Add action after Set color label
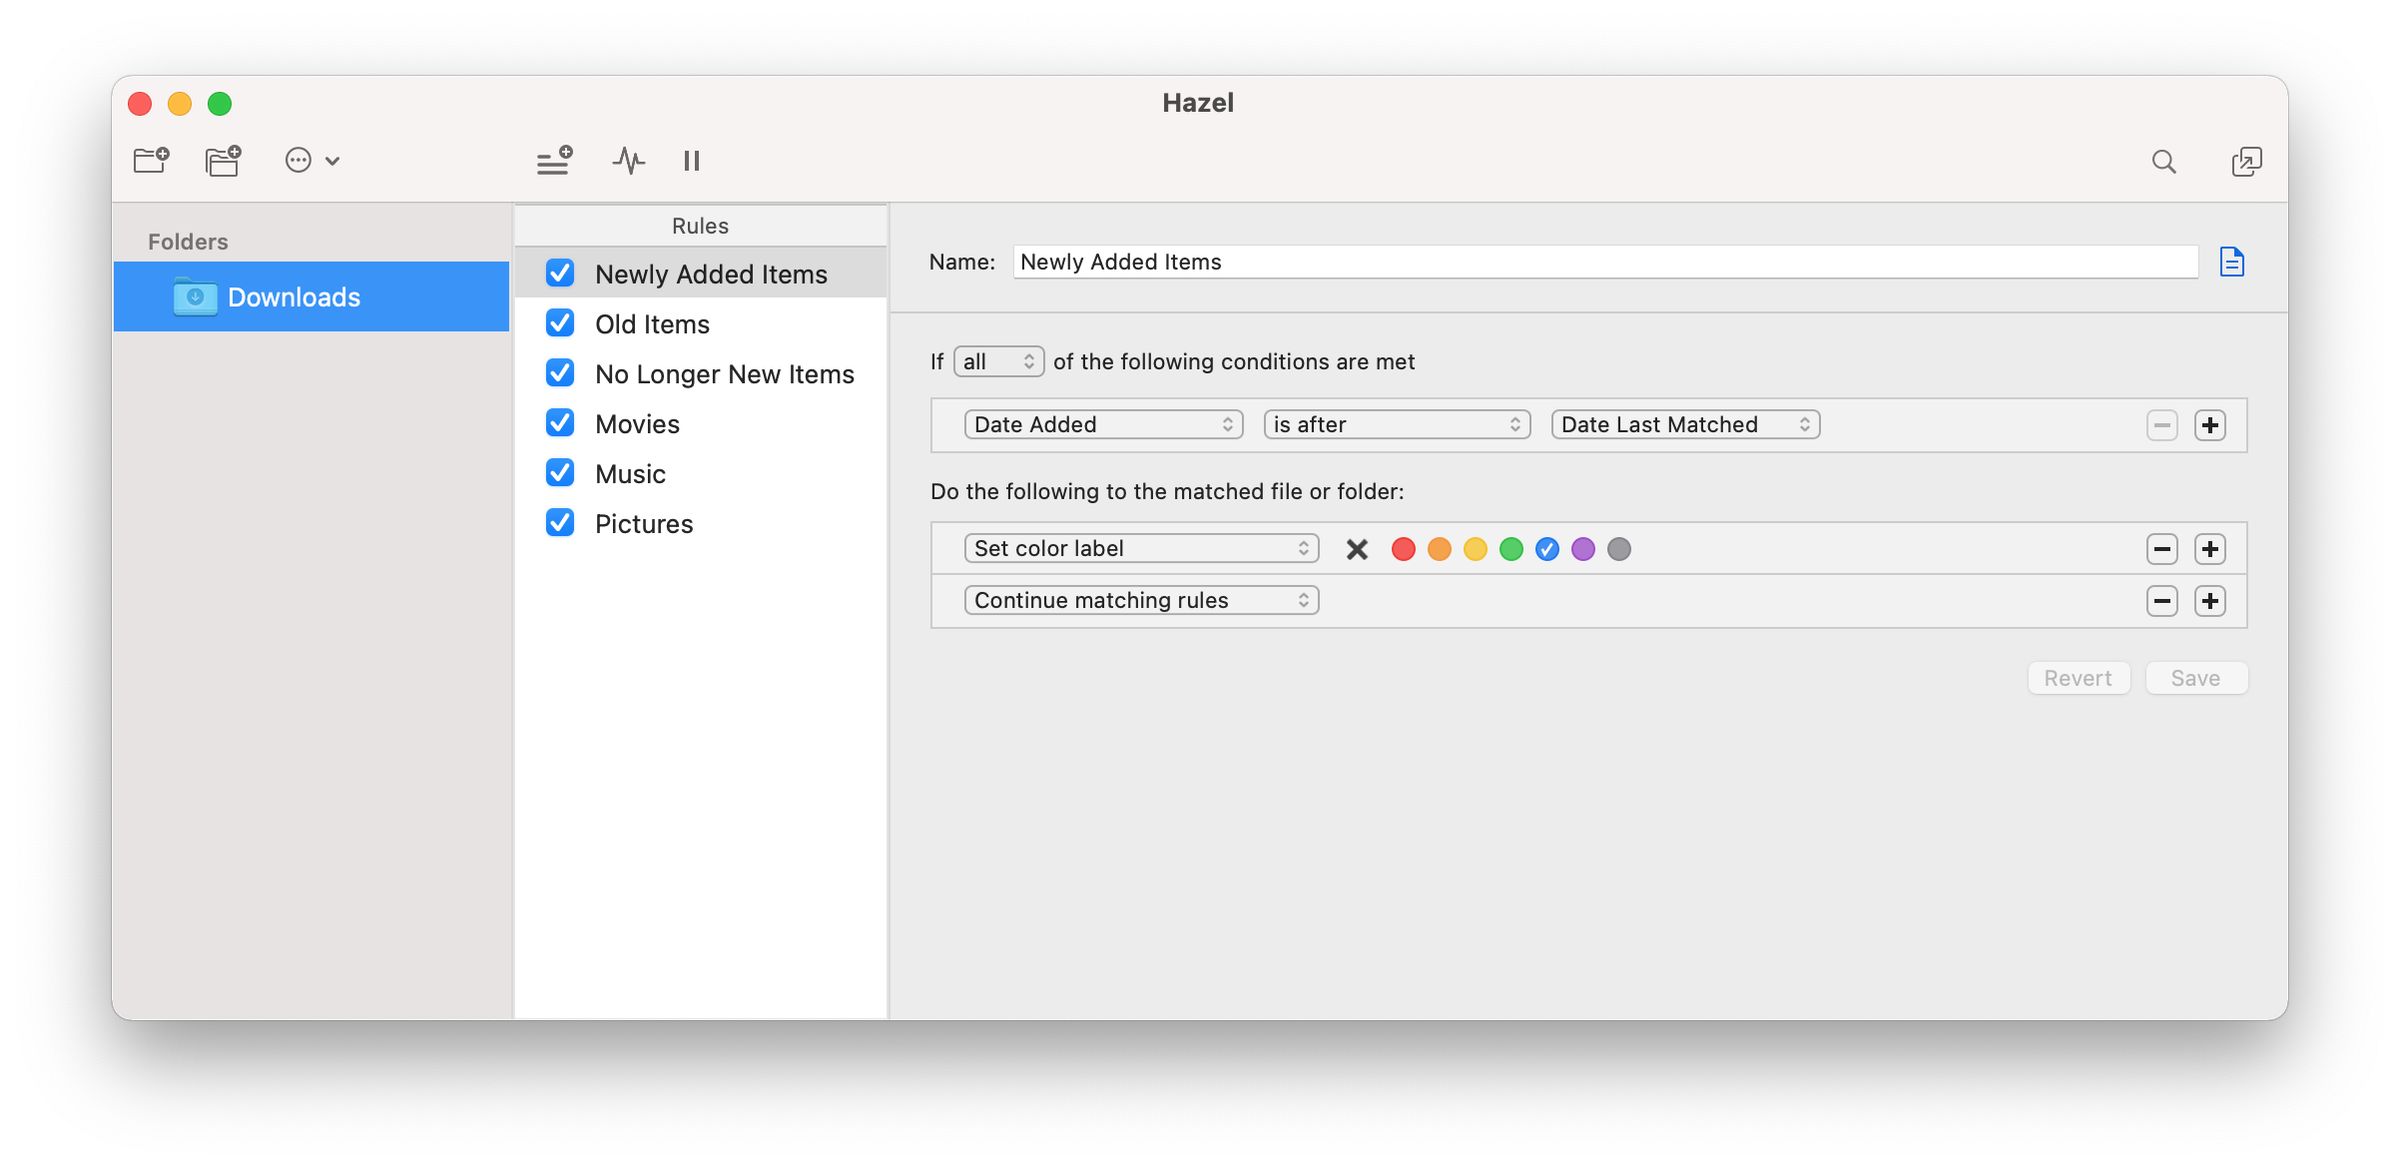2400x1168 pixels. click(x=2210, y=549)
